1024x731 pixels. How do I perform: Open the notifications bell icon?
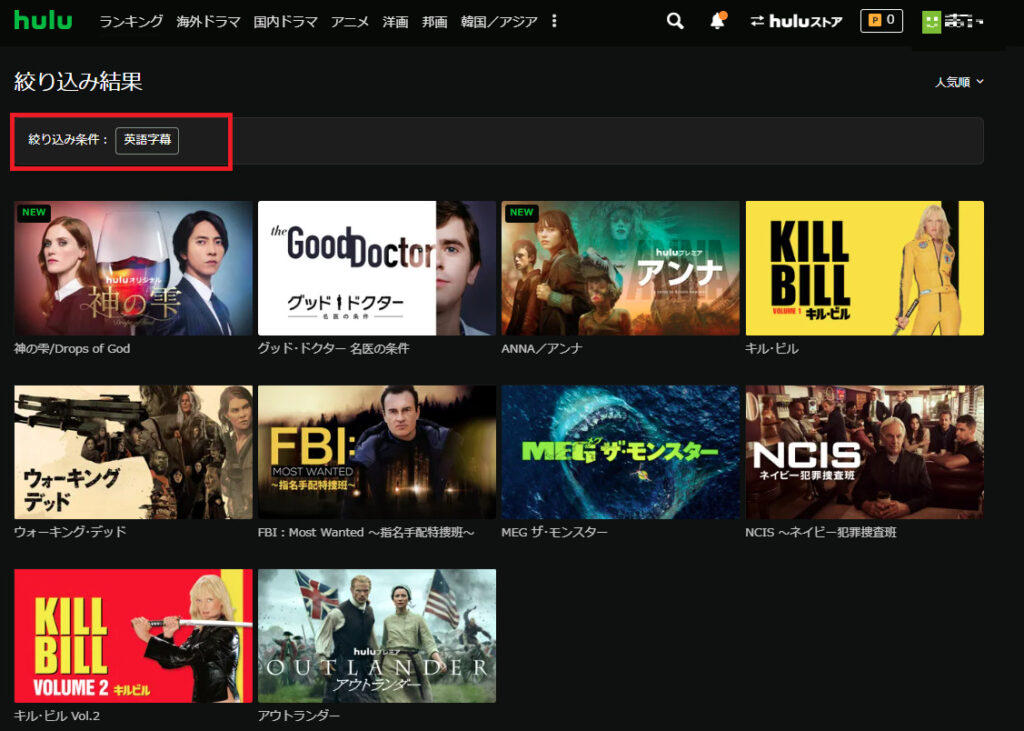[x=718, y=21]
